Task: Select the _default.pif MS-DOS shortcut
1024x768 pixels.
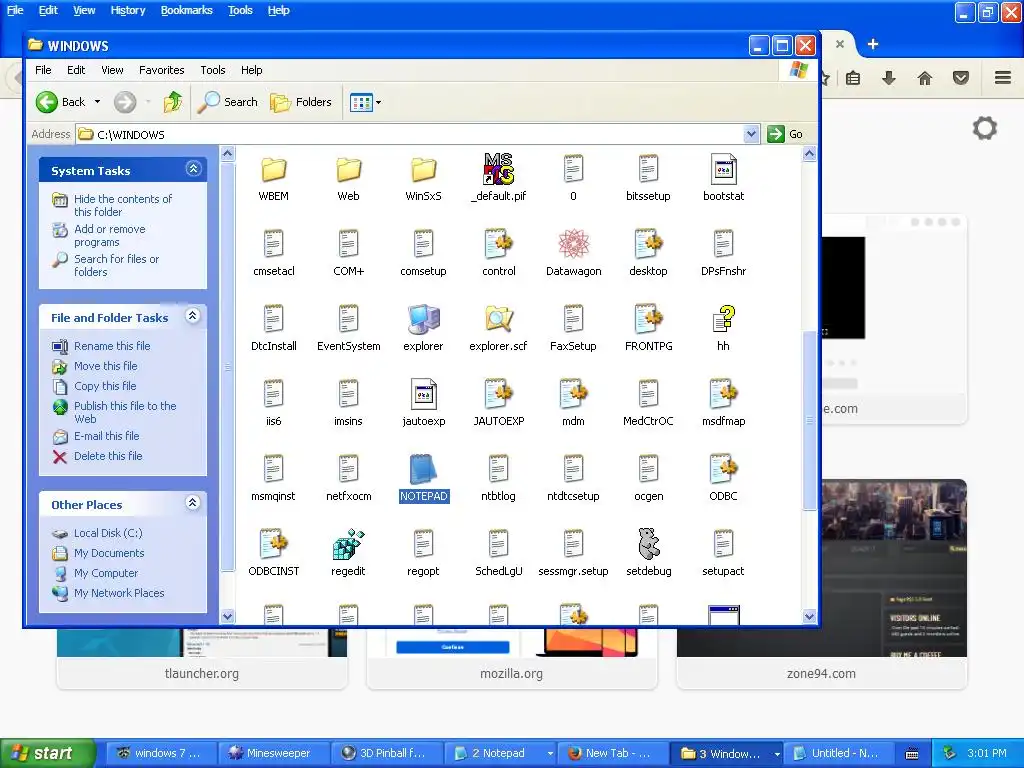Action: 498,178
